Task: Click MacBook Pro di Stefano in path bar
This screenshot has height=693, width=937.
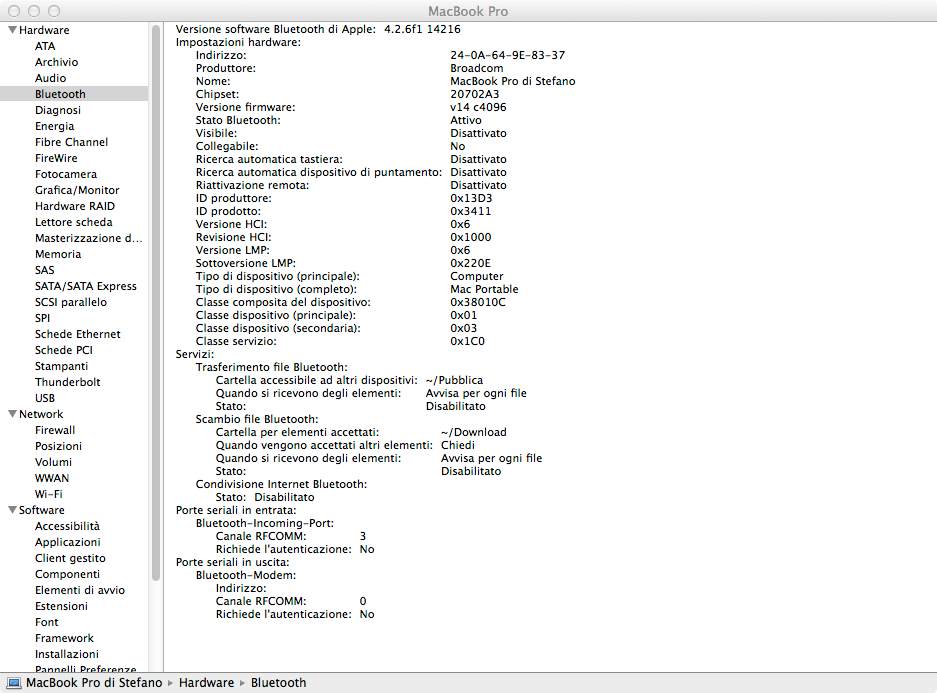Action: coord(94,683)
